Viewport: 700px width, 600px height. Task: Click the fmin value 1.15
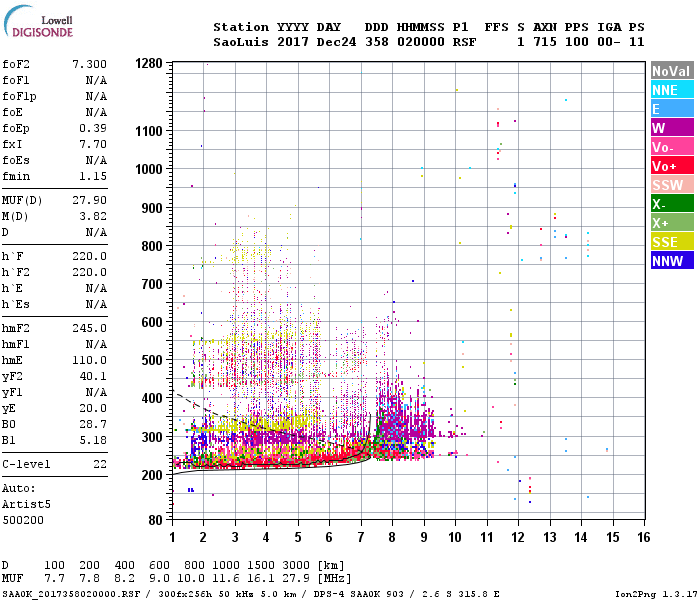point(93,176)
